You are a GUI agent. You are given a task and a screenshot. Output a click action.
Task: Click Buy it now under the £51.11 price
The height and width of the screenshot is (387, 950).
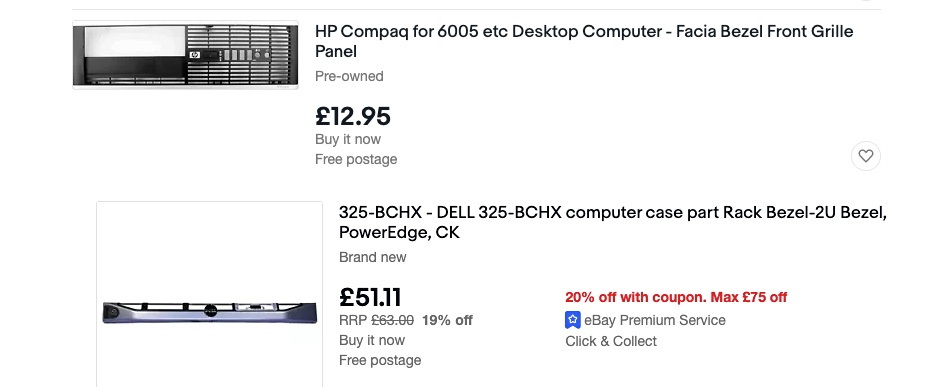pyautogui.click(x=372, y=340)
